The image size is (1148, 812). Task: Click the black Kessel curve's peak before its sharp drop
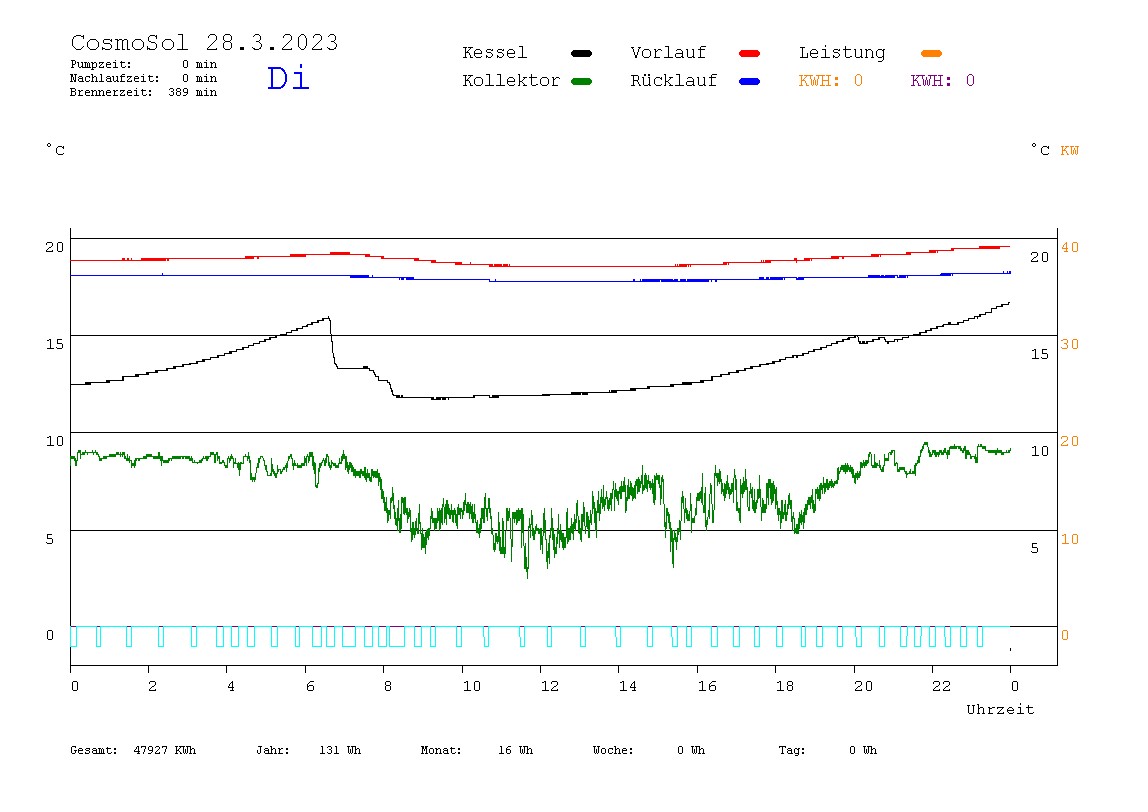point(329,318)
